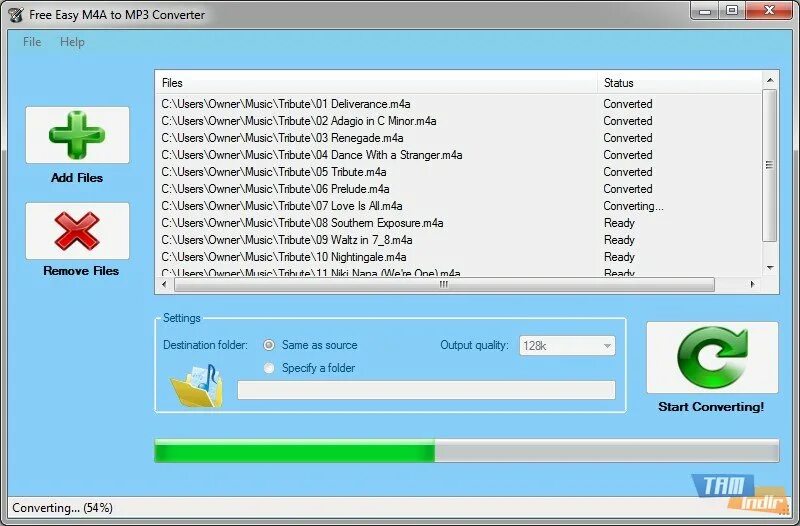Open the File menu
This screenshot has height=526, width=800.
(32, 42)
